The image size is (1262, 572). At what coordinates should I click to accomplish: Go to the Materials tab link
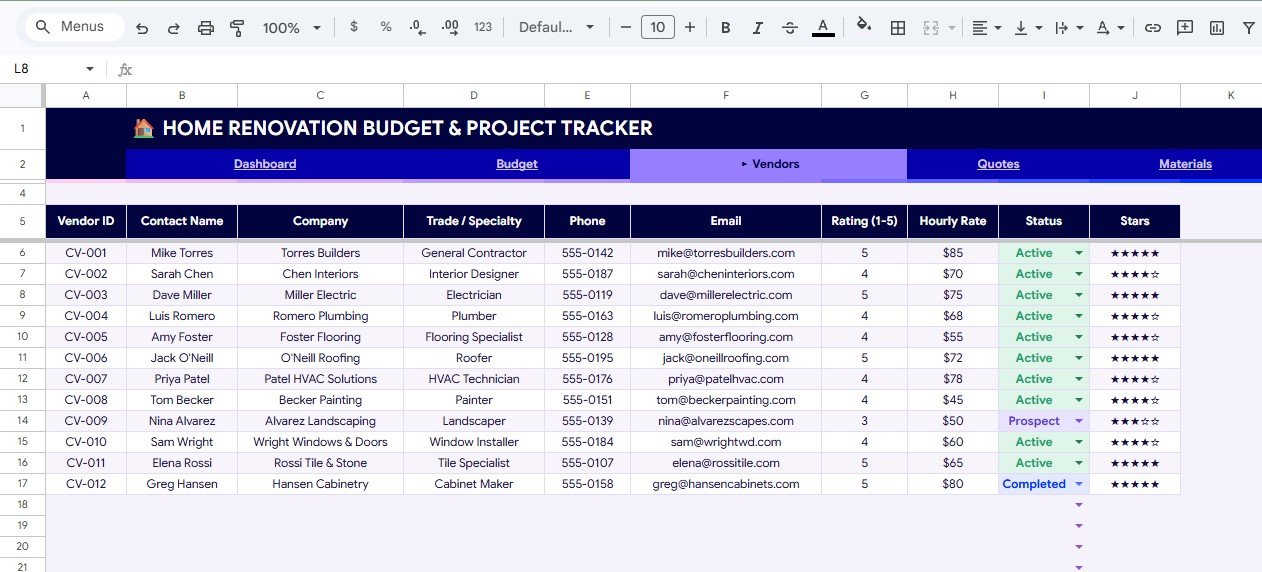pyautogui.click(x=1185, y=164)
